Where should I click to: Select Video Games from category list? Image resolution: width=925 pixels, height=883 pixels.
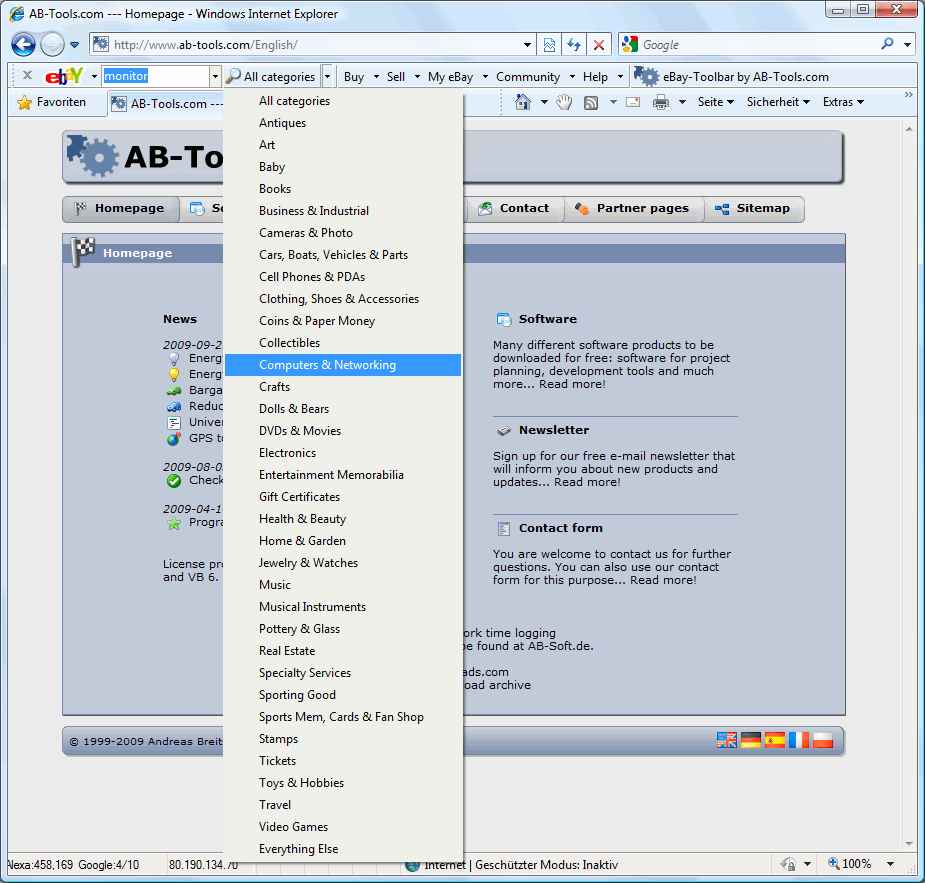[293, 827]
